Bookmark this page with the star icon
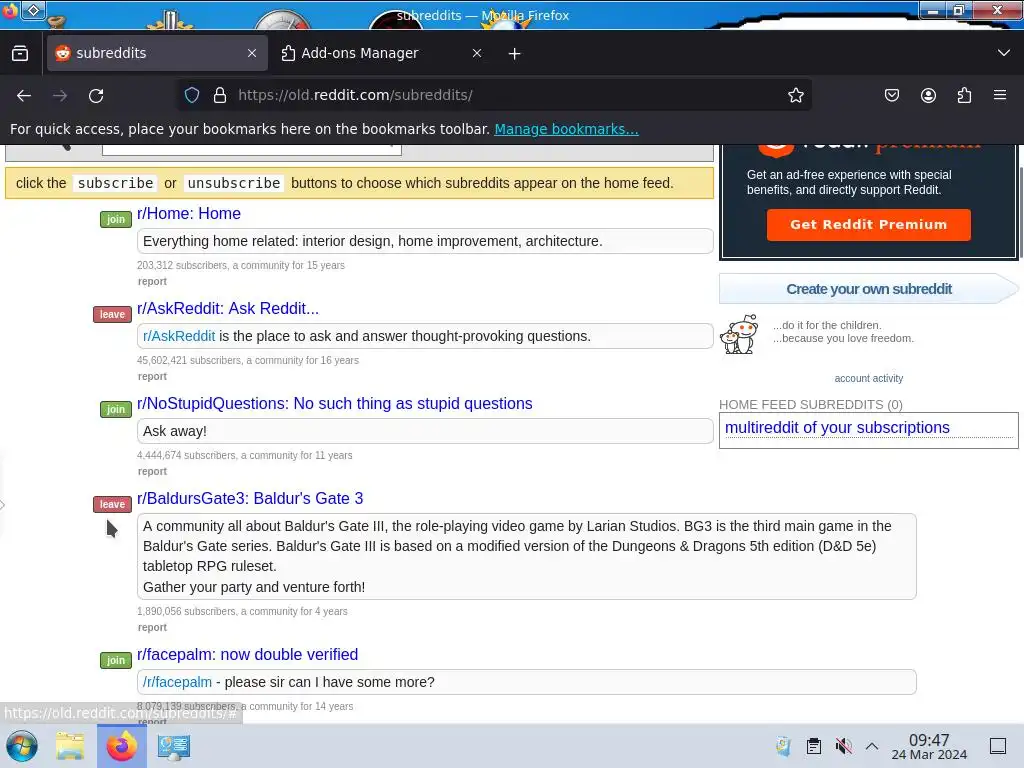This screenshot has height=768, width=1024. tap(795, 95)
